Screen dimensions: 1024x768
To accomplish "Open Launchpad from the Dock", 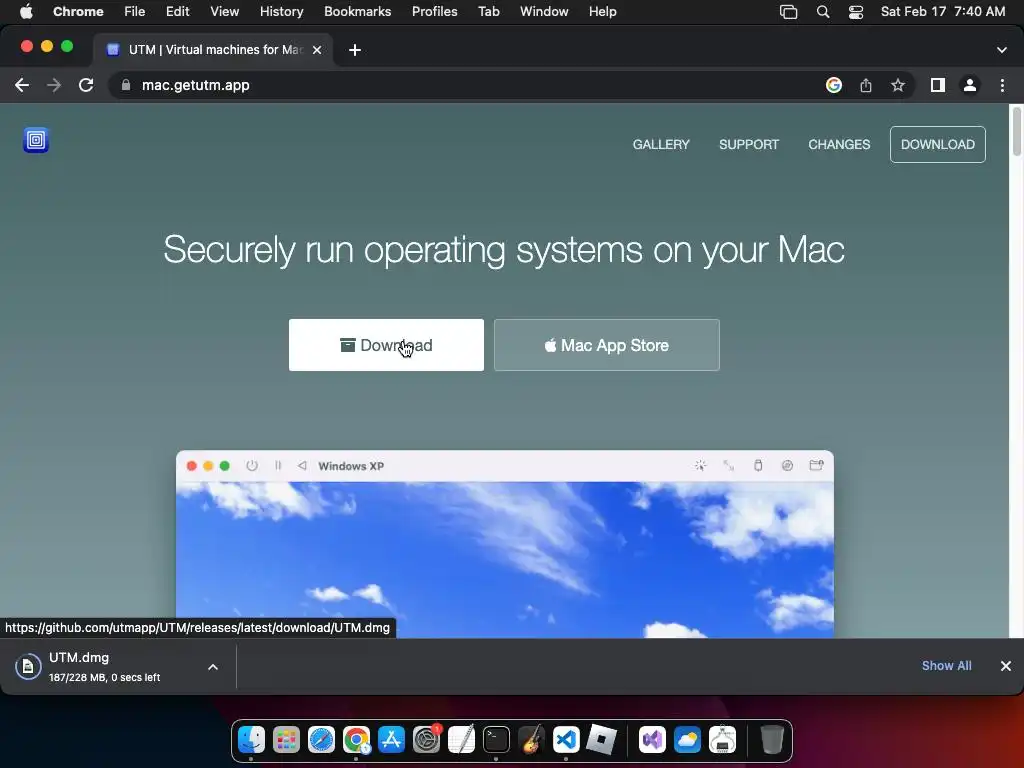I will click(x=286, y=739).
